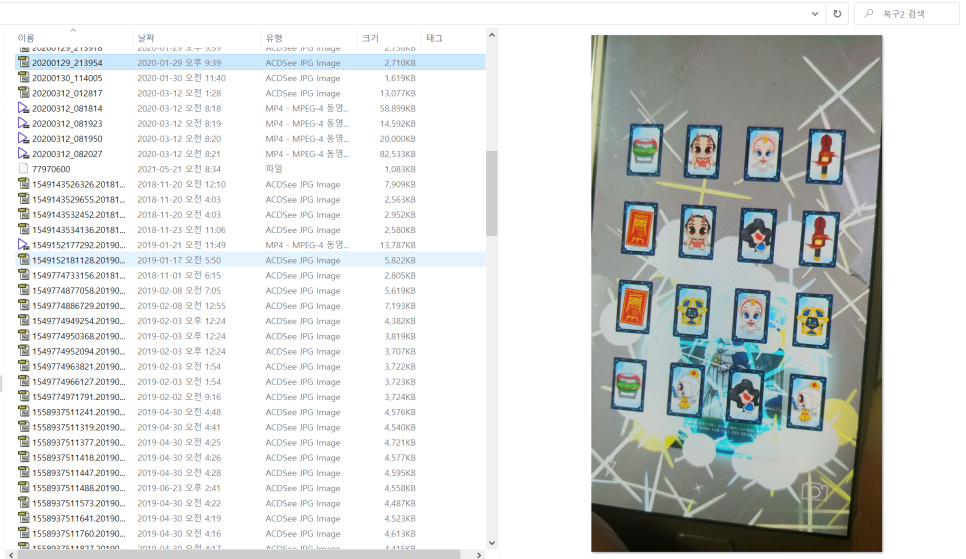Screen dimensions: 966x559
Task: Click the 7,909KB size cell
Action: tap(400, 184)
